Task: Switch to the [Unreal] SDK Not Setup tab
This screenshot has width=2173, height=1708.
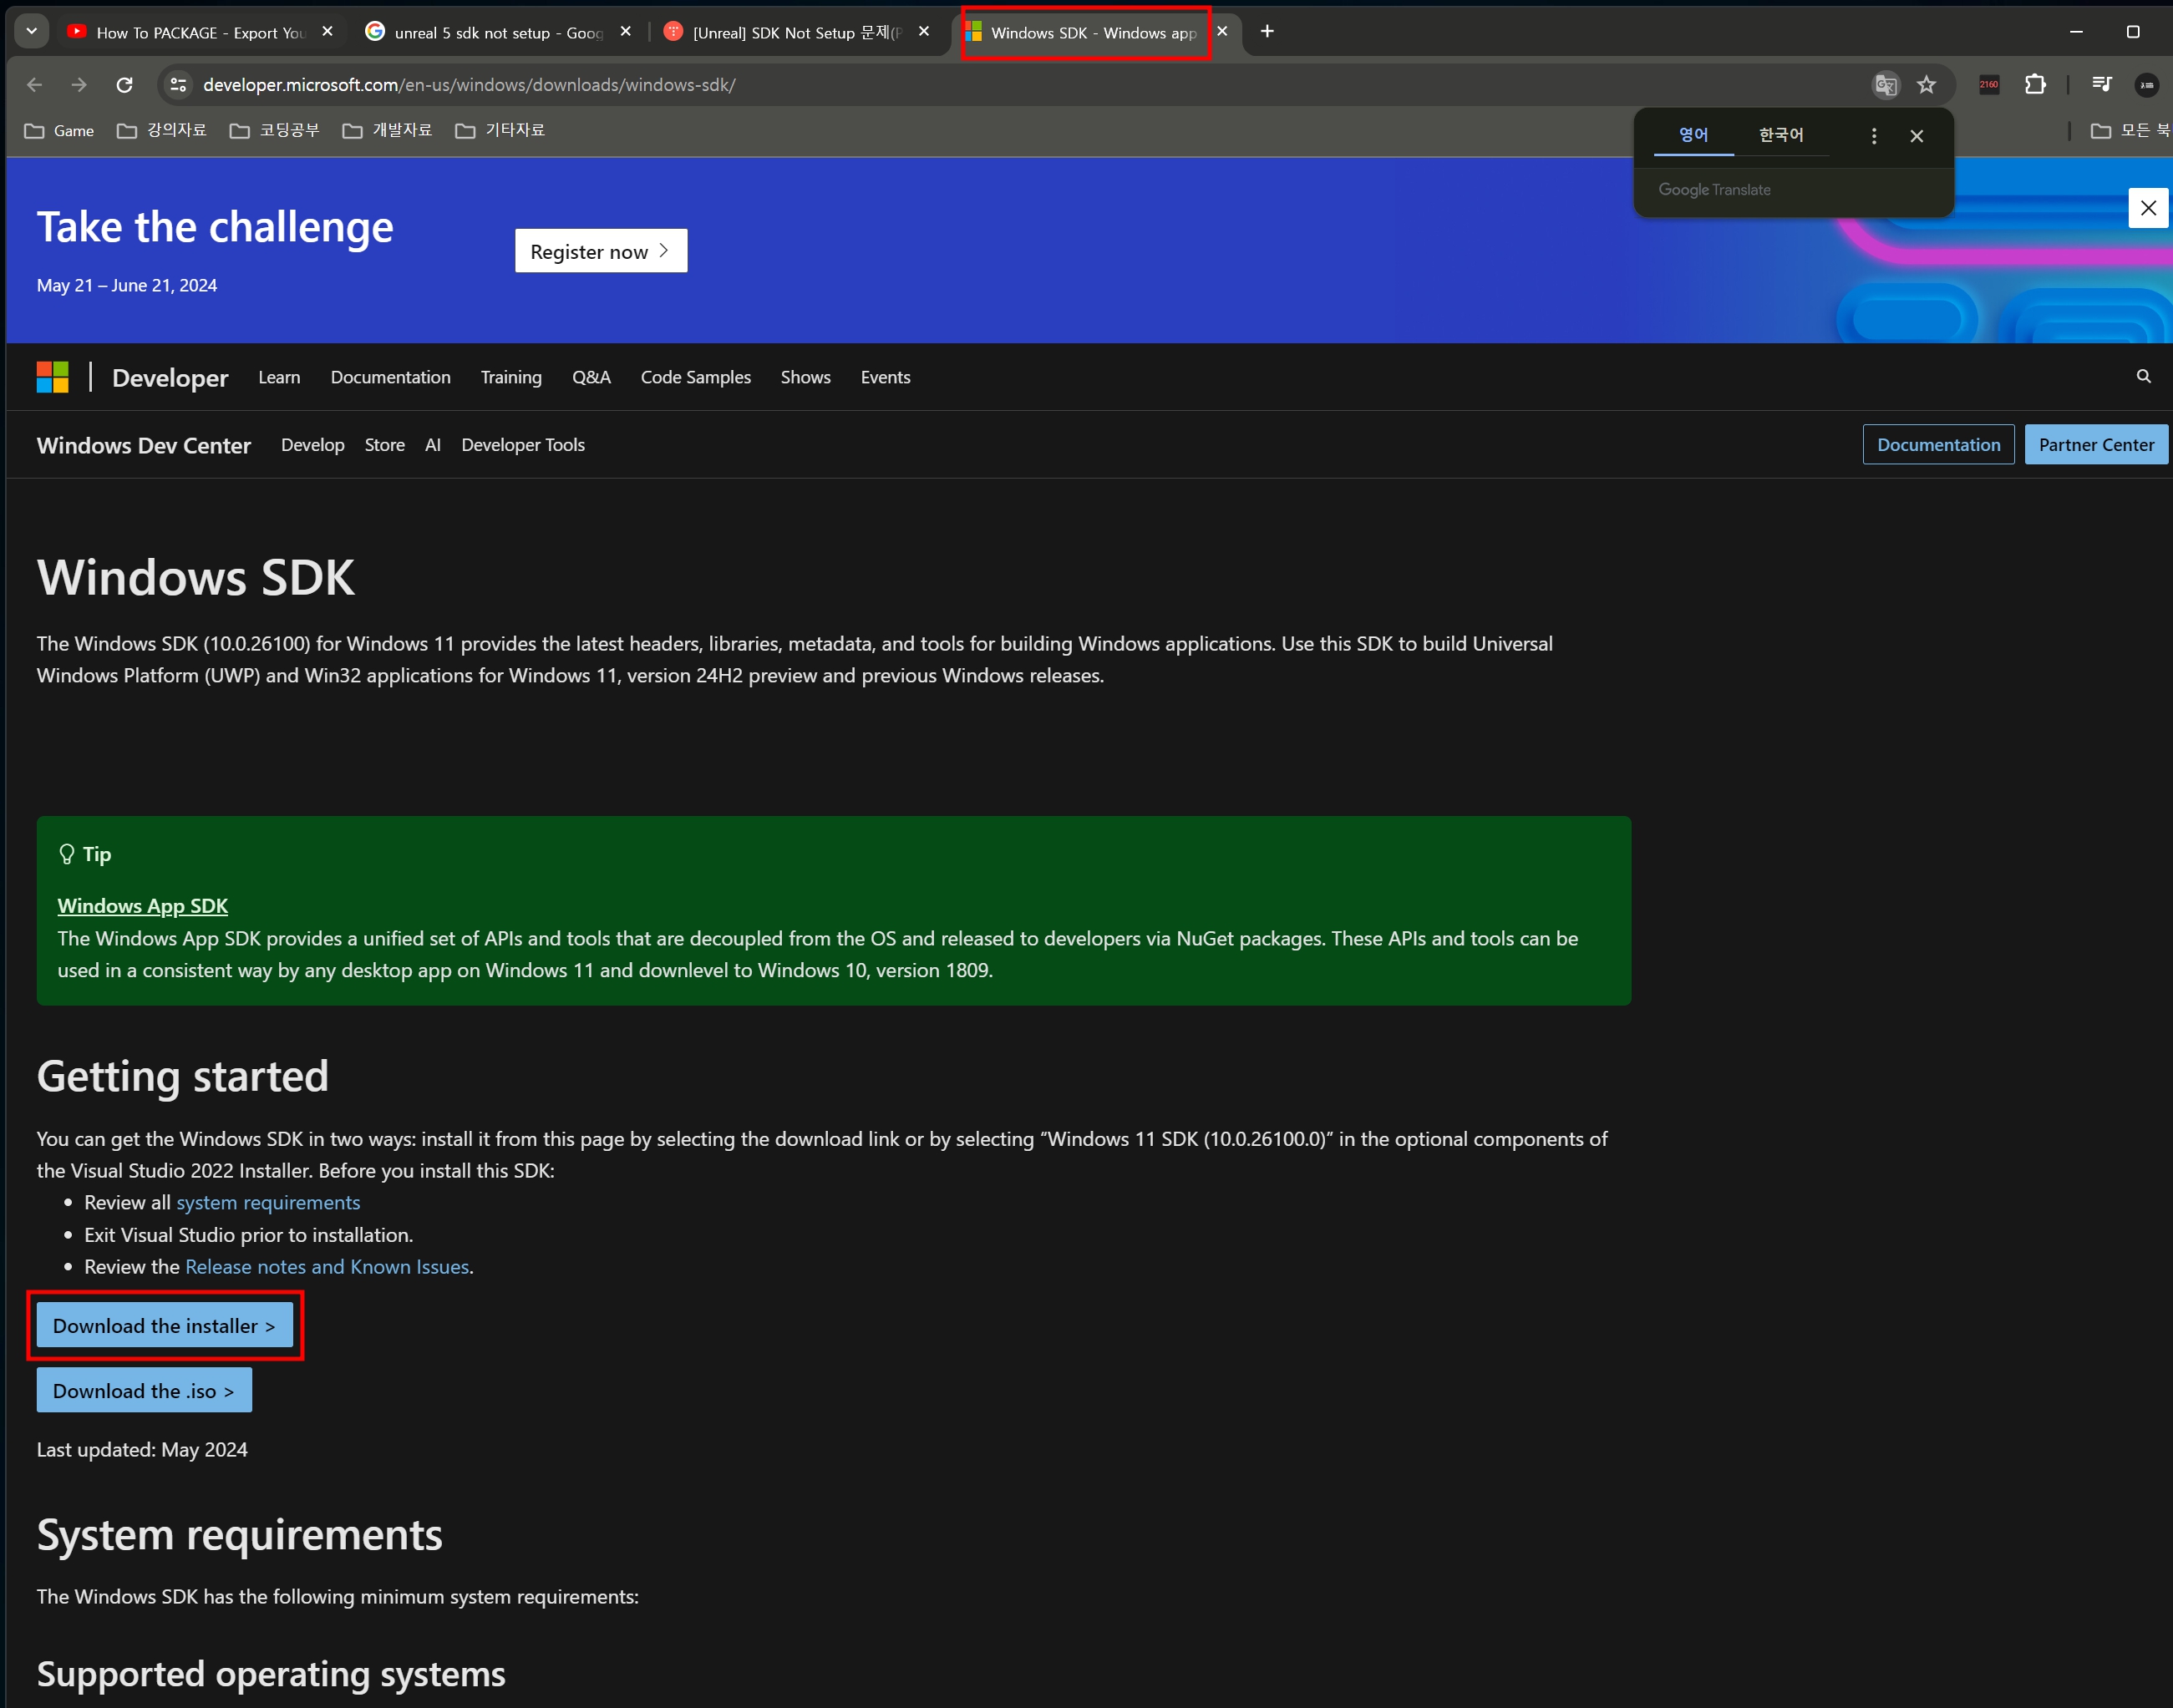Action: pyautogui.click(x=797, y=32)
